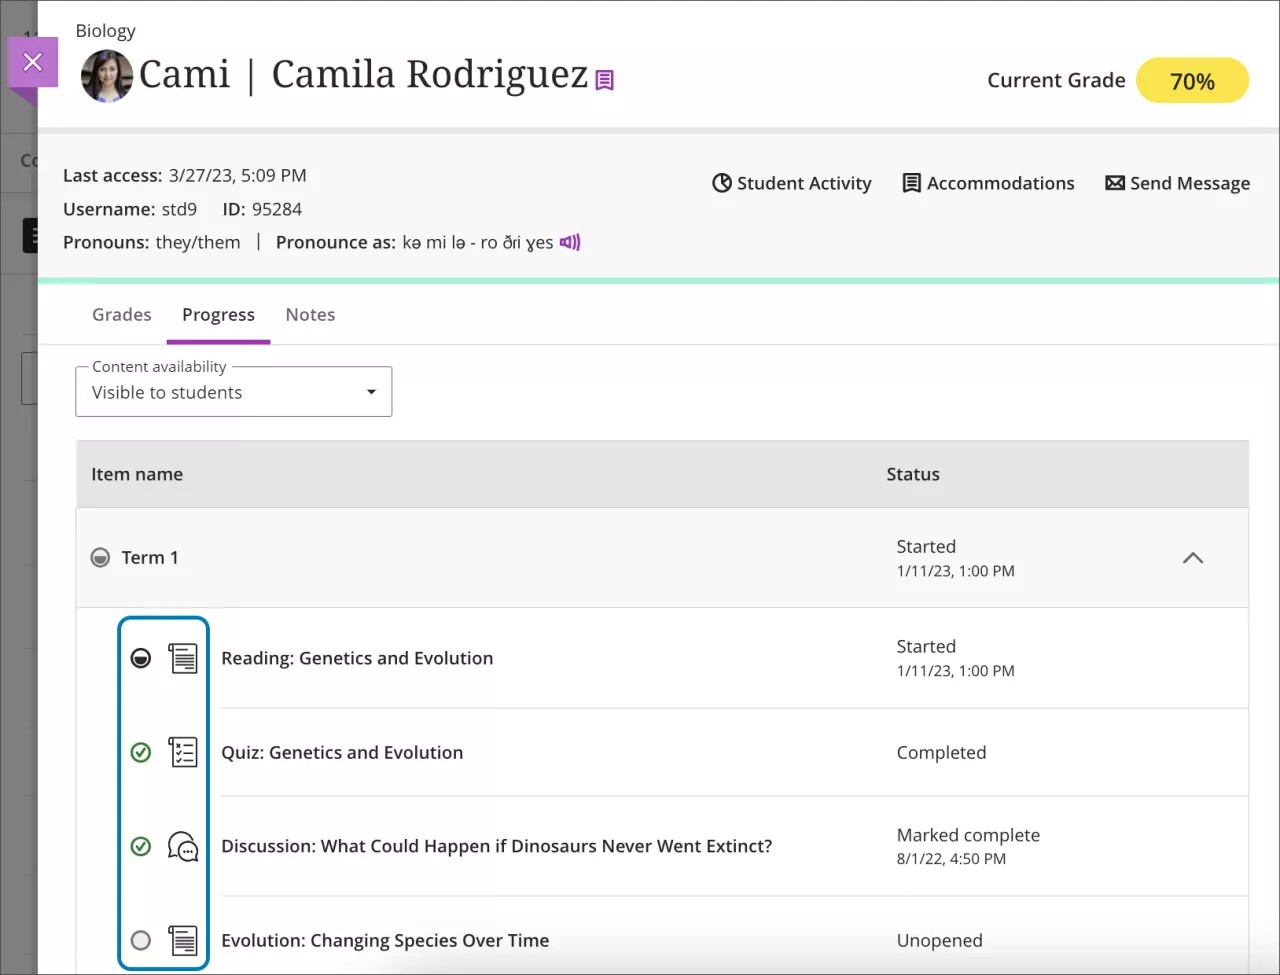Open the Notes tab
Screen dimensions: 1280x975
click(310, 314)
